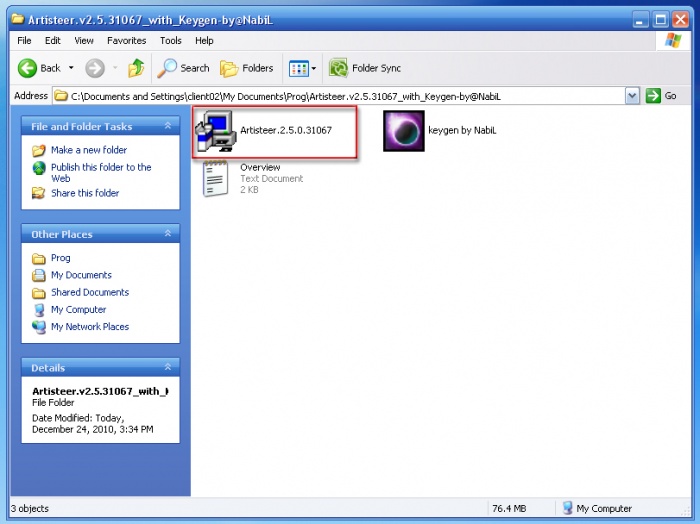Click the new folder task icon
The width and height of the screenshot is (700, 524).
(39, 150)
